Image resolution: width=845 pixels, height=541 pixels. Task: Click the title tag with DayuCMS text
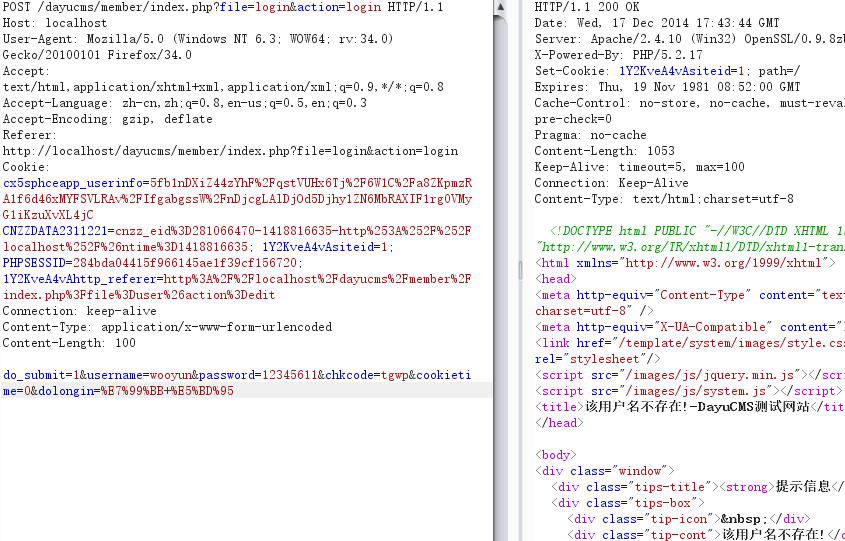pos(690,407)
